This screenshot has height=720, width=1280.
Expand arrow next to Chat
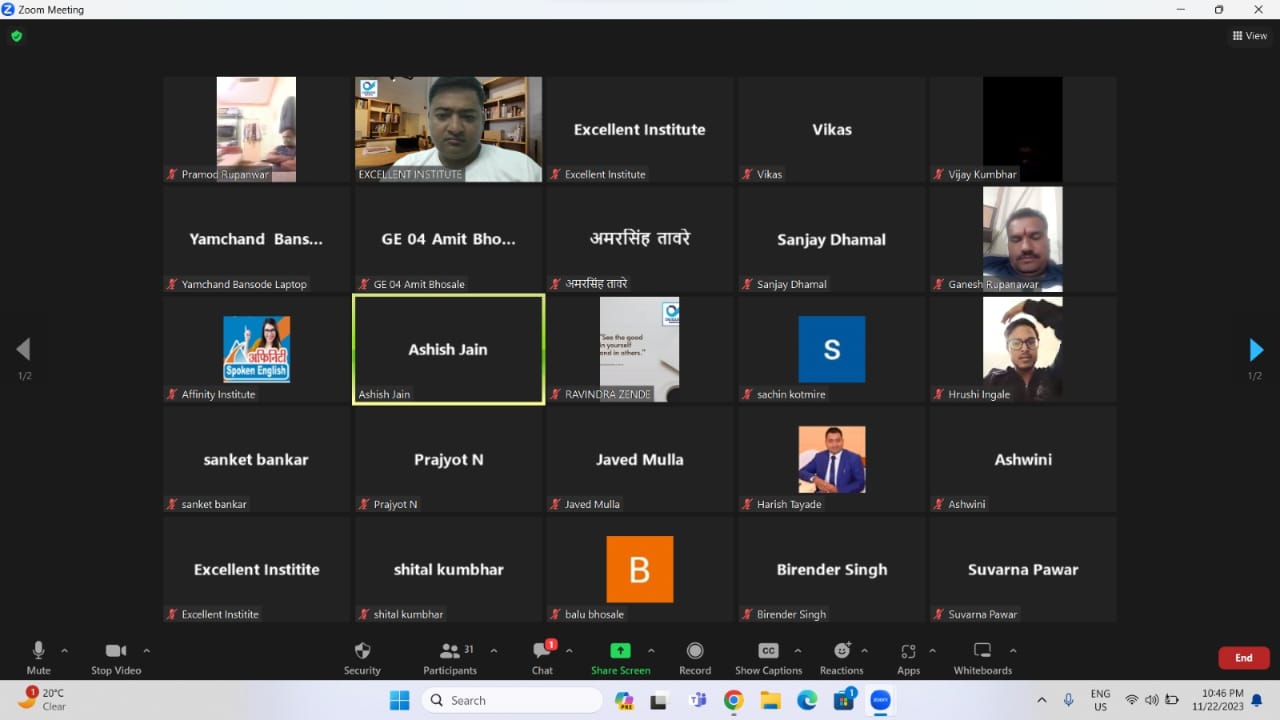click(569, 651)
